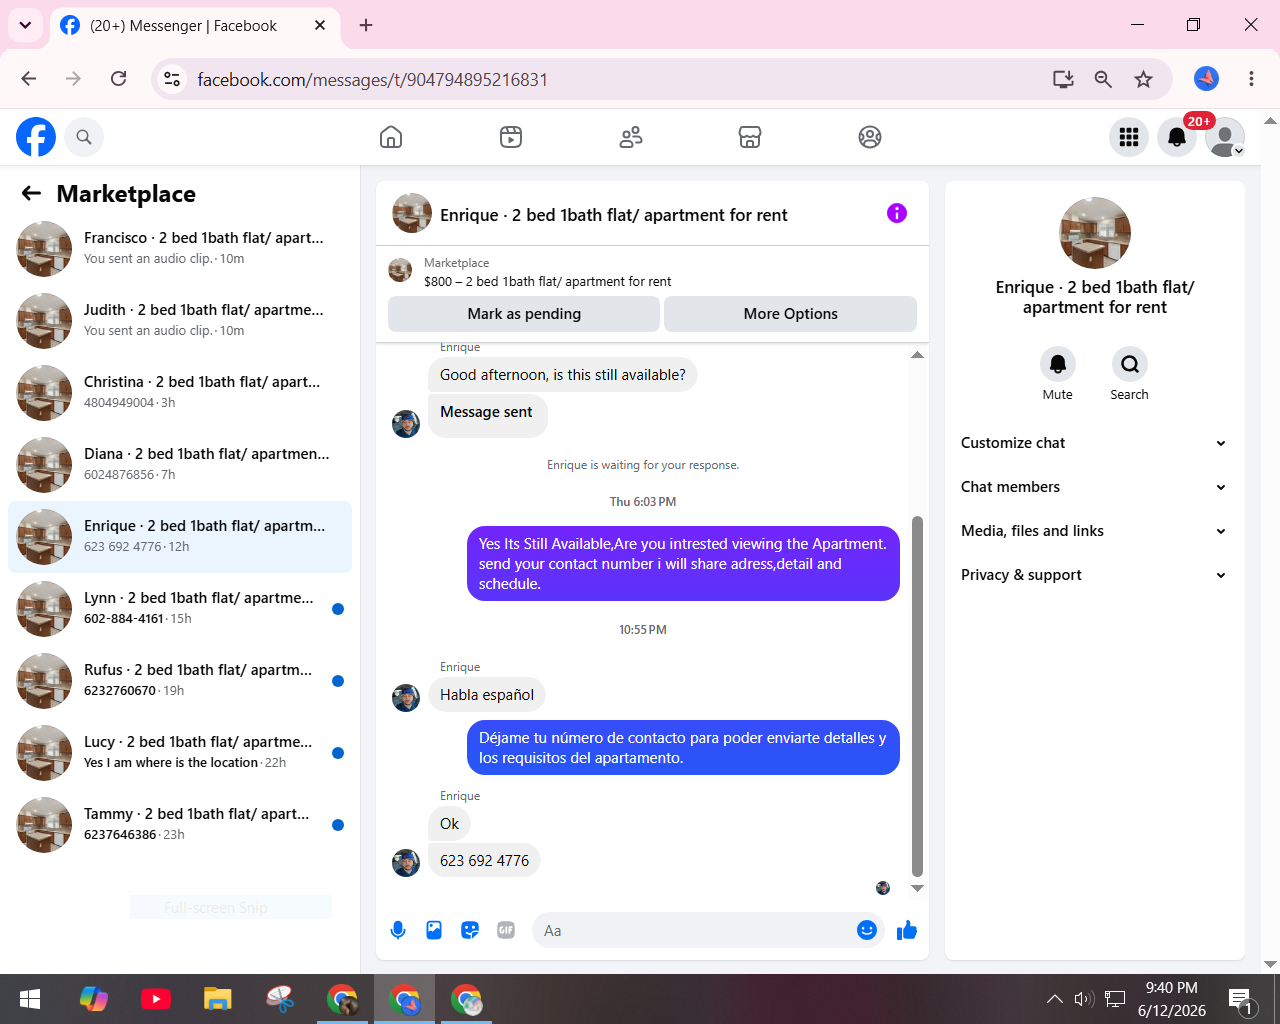Click the '623 692 4776' message bubble

click(484, 861)
